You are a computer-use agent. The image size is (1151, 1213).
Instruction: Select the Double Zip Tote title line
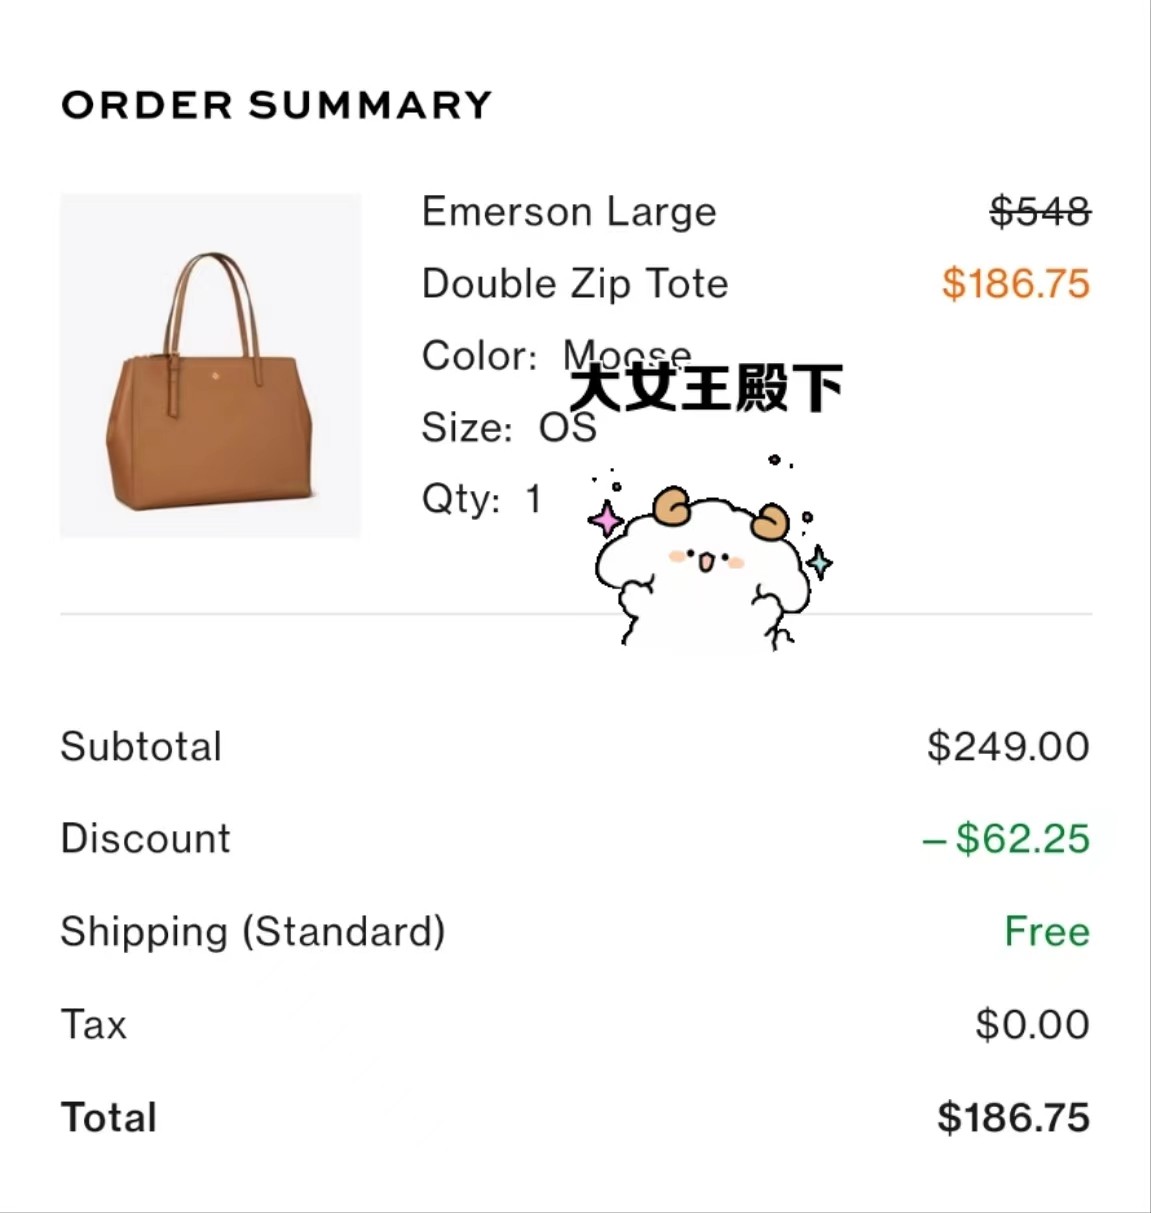click(x=575, y=283)
